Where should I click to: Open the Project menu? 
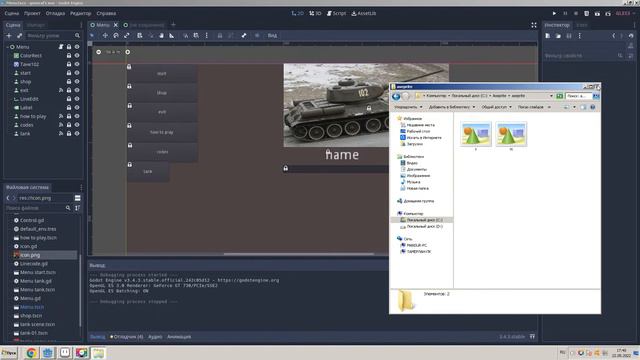coord(32,13)
